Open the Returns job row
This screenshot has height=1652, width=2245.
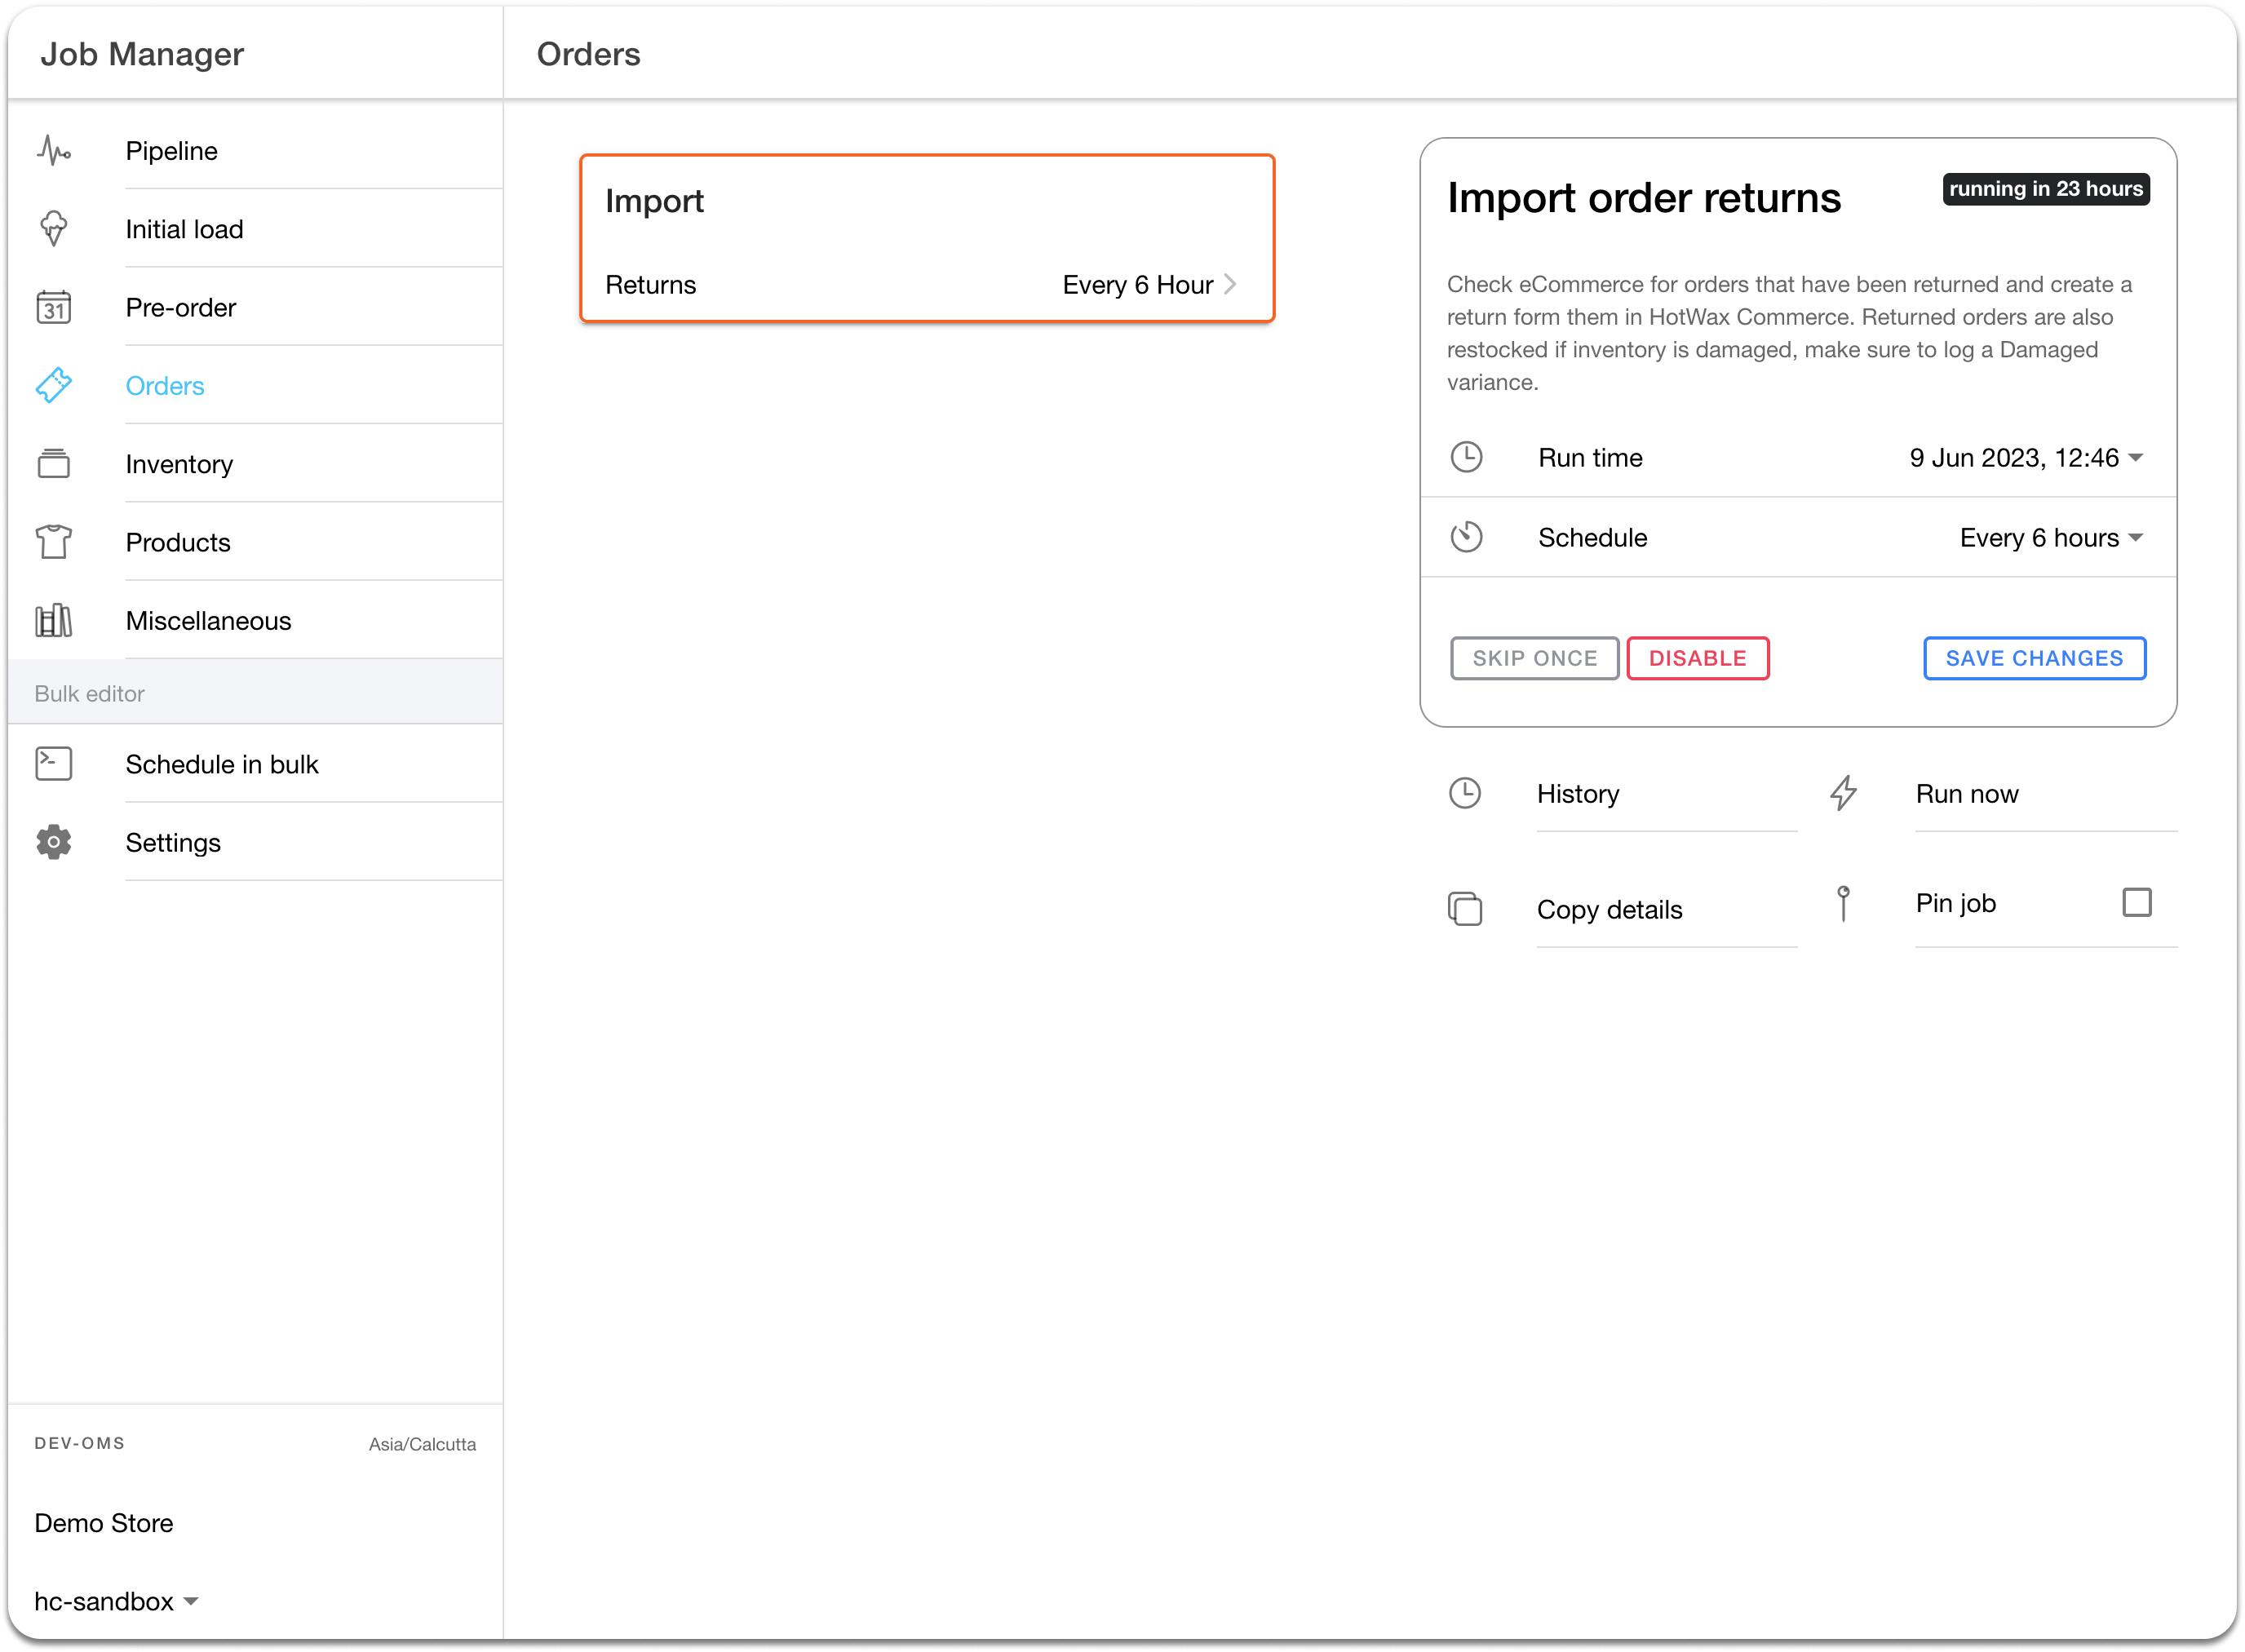point(926,285)
